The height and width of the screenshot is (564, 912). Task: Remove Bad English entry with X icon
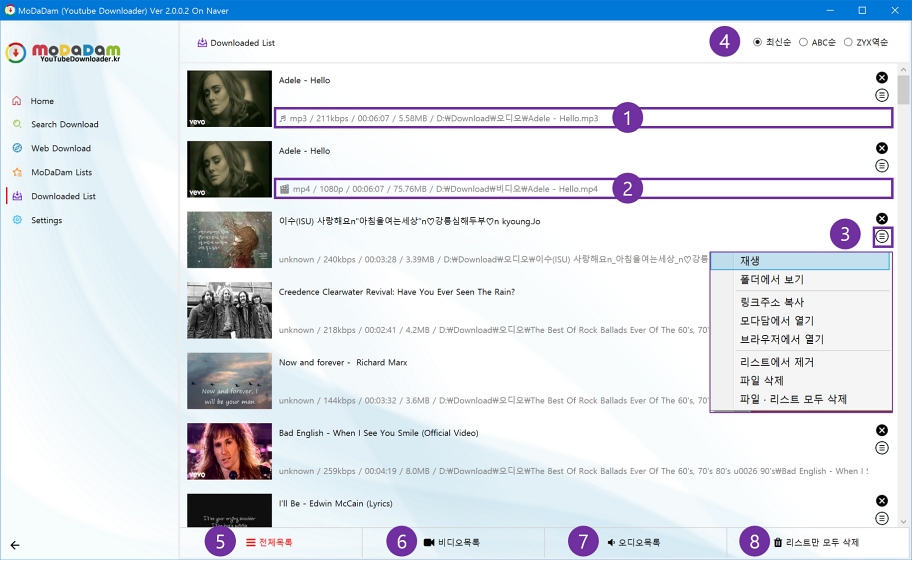[x=882, y=430]
